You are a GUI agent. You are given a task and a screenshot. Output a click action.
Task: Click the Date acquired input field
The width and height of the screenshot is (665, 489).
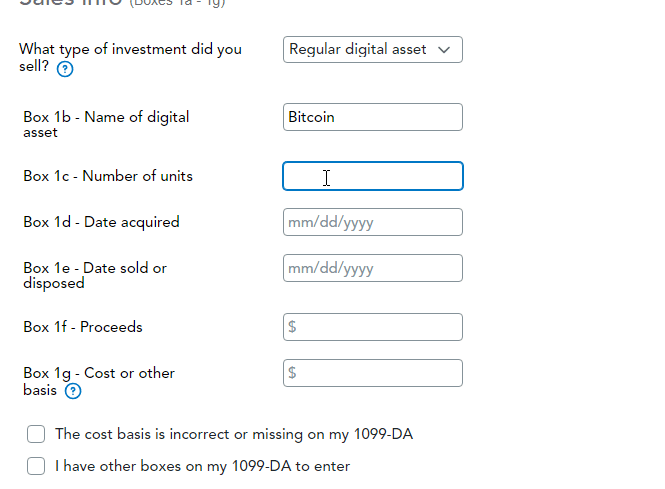point(372,222)
